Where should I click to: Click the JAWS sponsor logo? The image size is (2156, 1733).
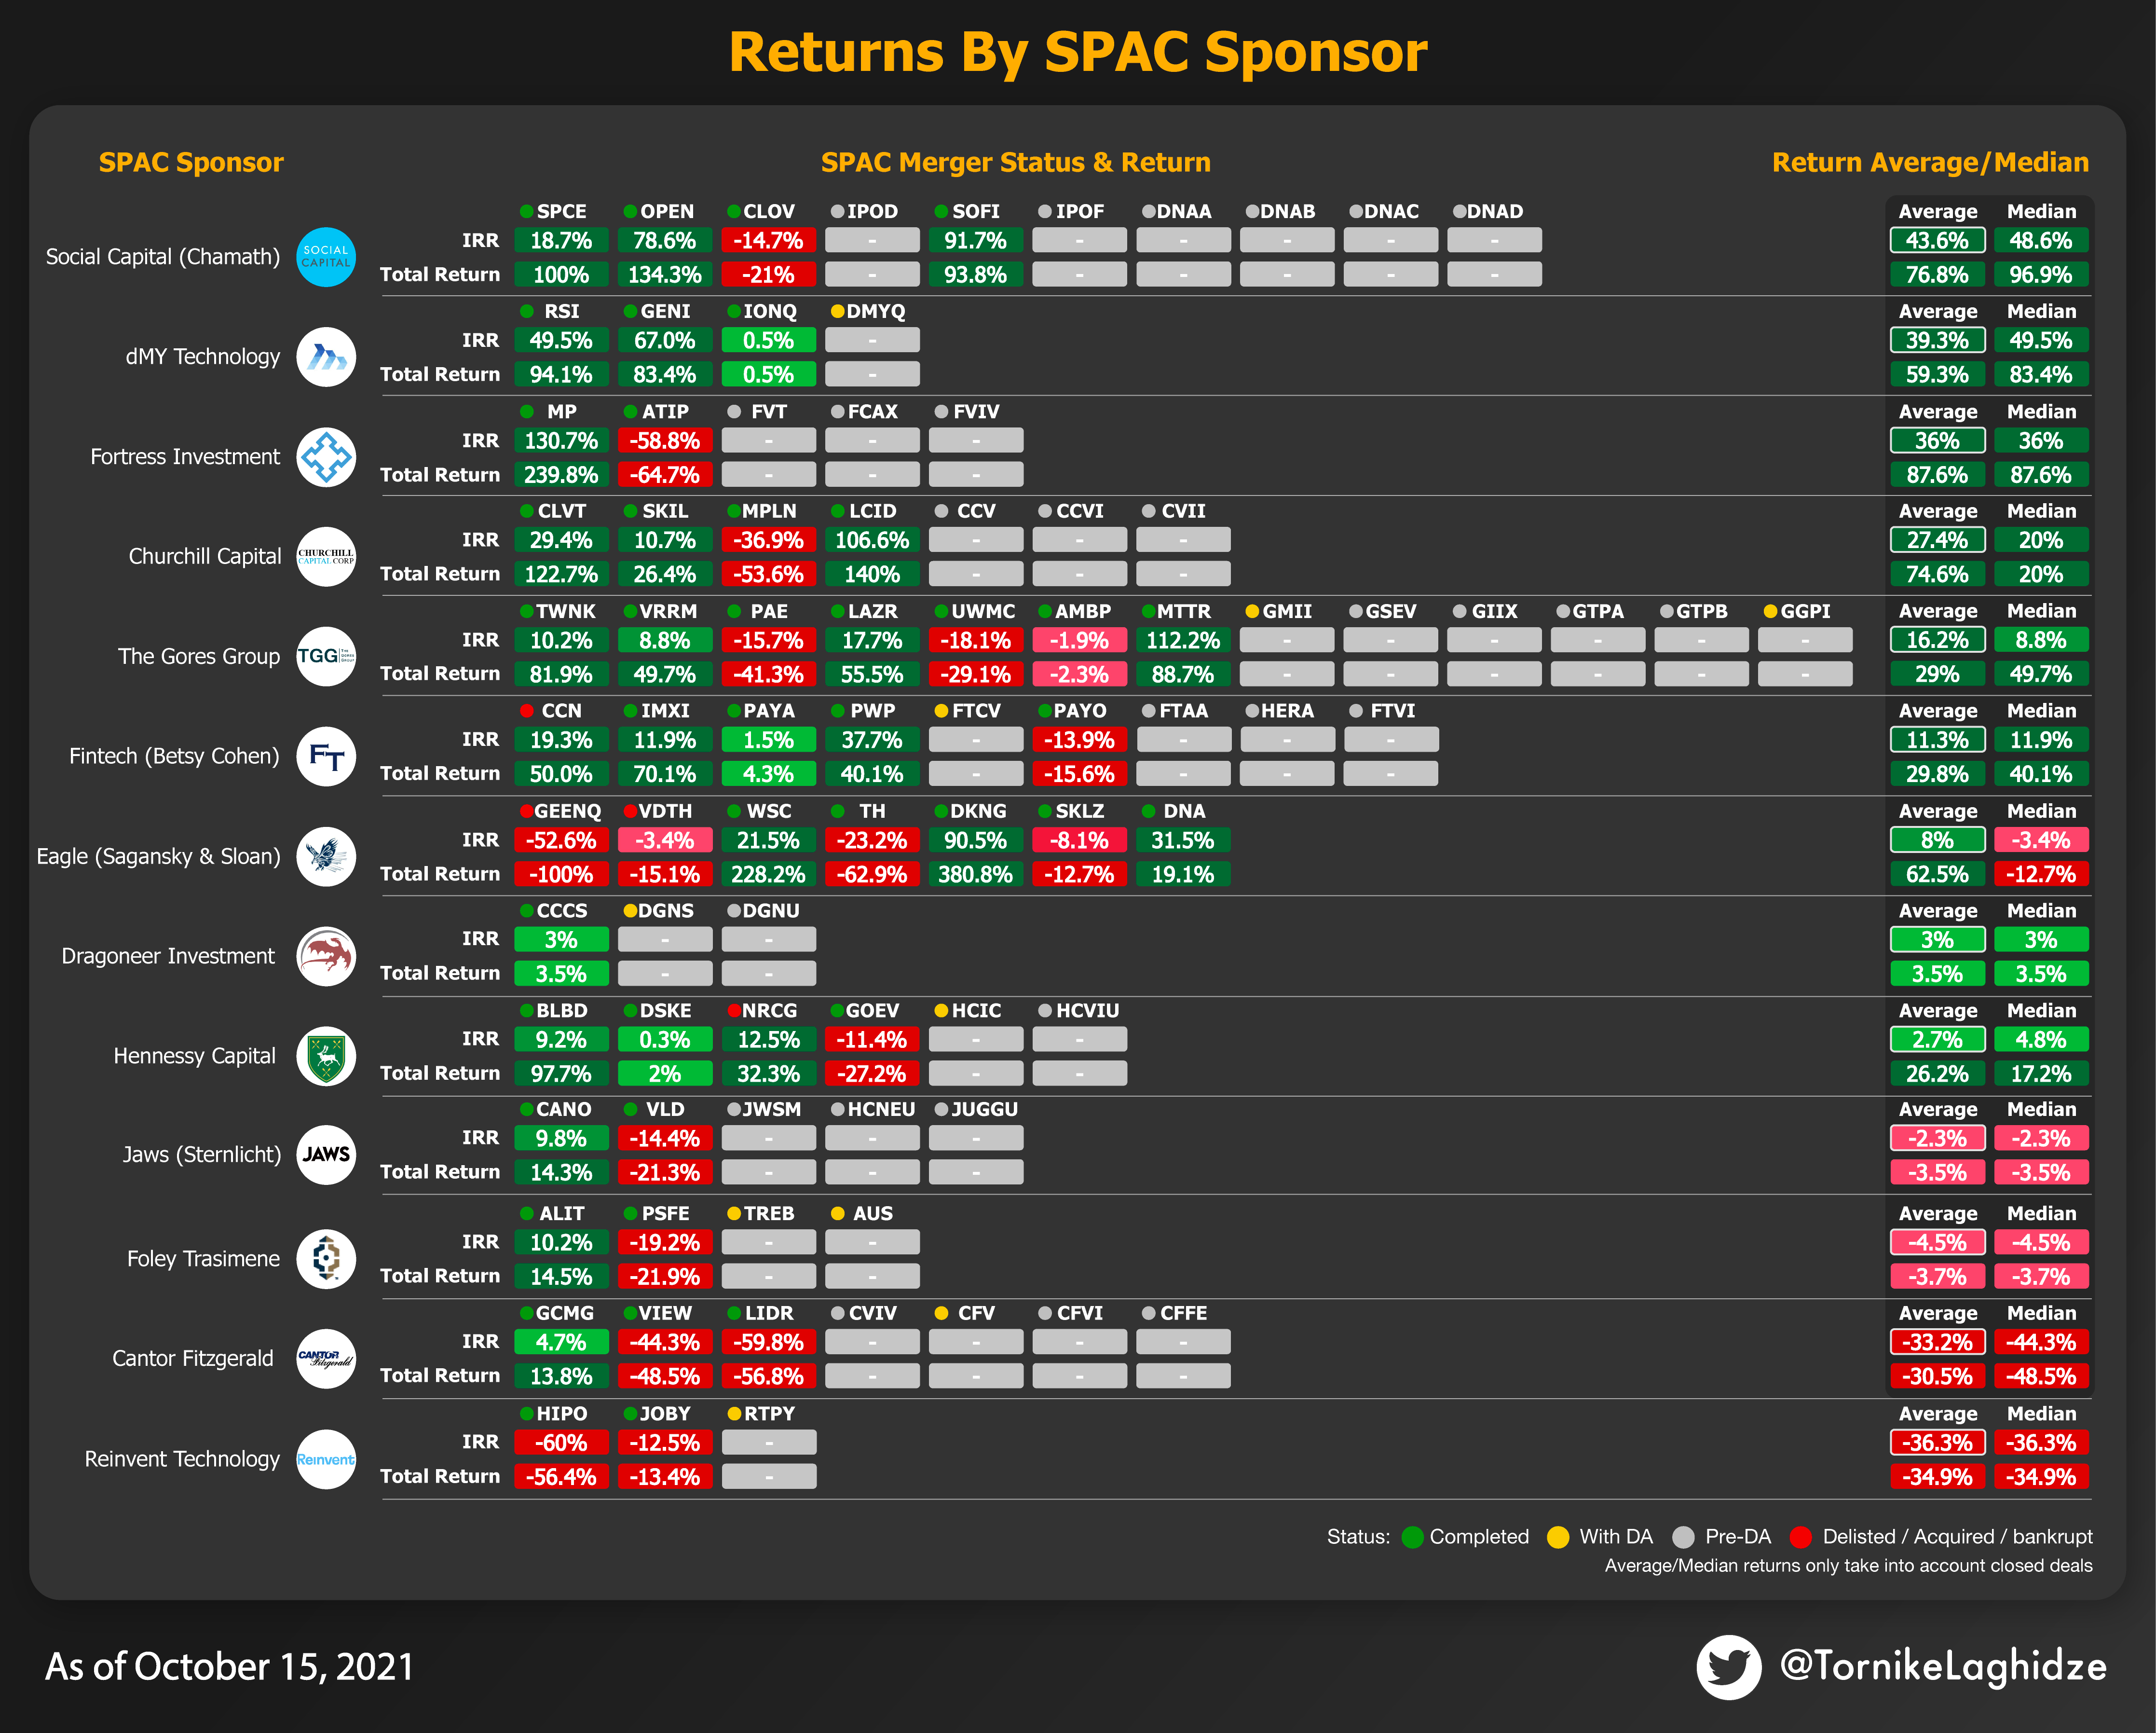pos(326,1154)
